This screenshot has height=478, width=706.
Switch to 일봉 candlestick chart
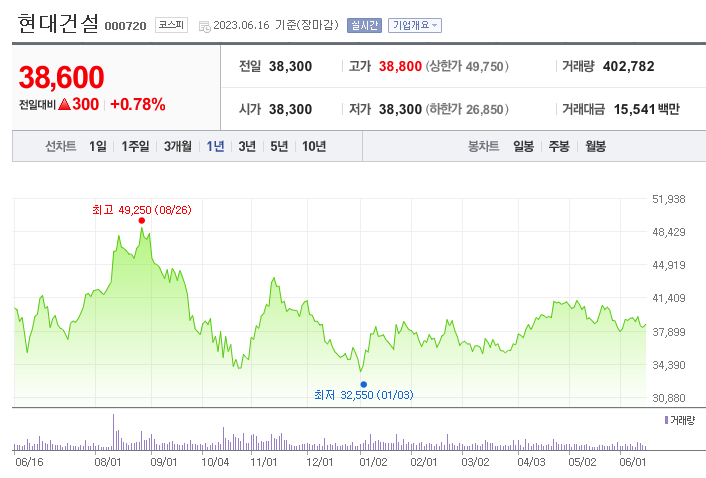[x=523, y=146]
